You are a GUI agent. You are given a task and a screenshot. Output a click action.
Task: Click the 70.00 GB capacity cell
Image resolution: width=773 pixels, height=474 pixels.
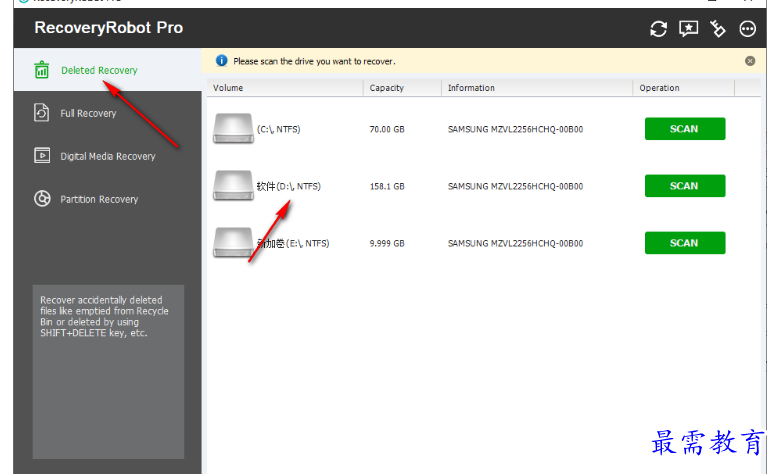click(x=387, y=129)
